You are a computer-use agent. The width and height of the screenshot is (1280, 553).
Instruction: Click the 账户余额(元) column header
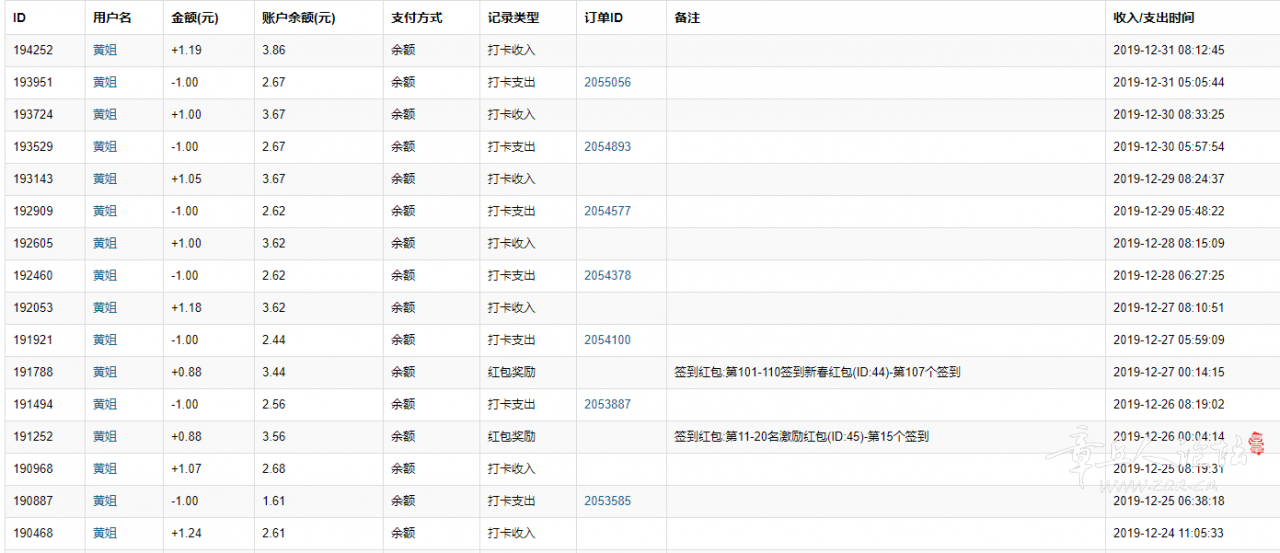(298, 18)
